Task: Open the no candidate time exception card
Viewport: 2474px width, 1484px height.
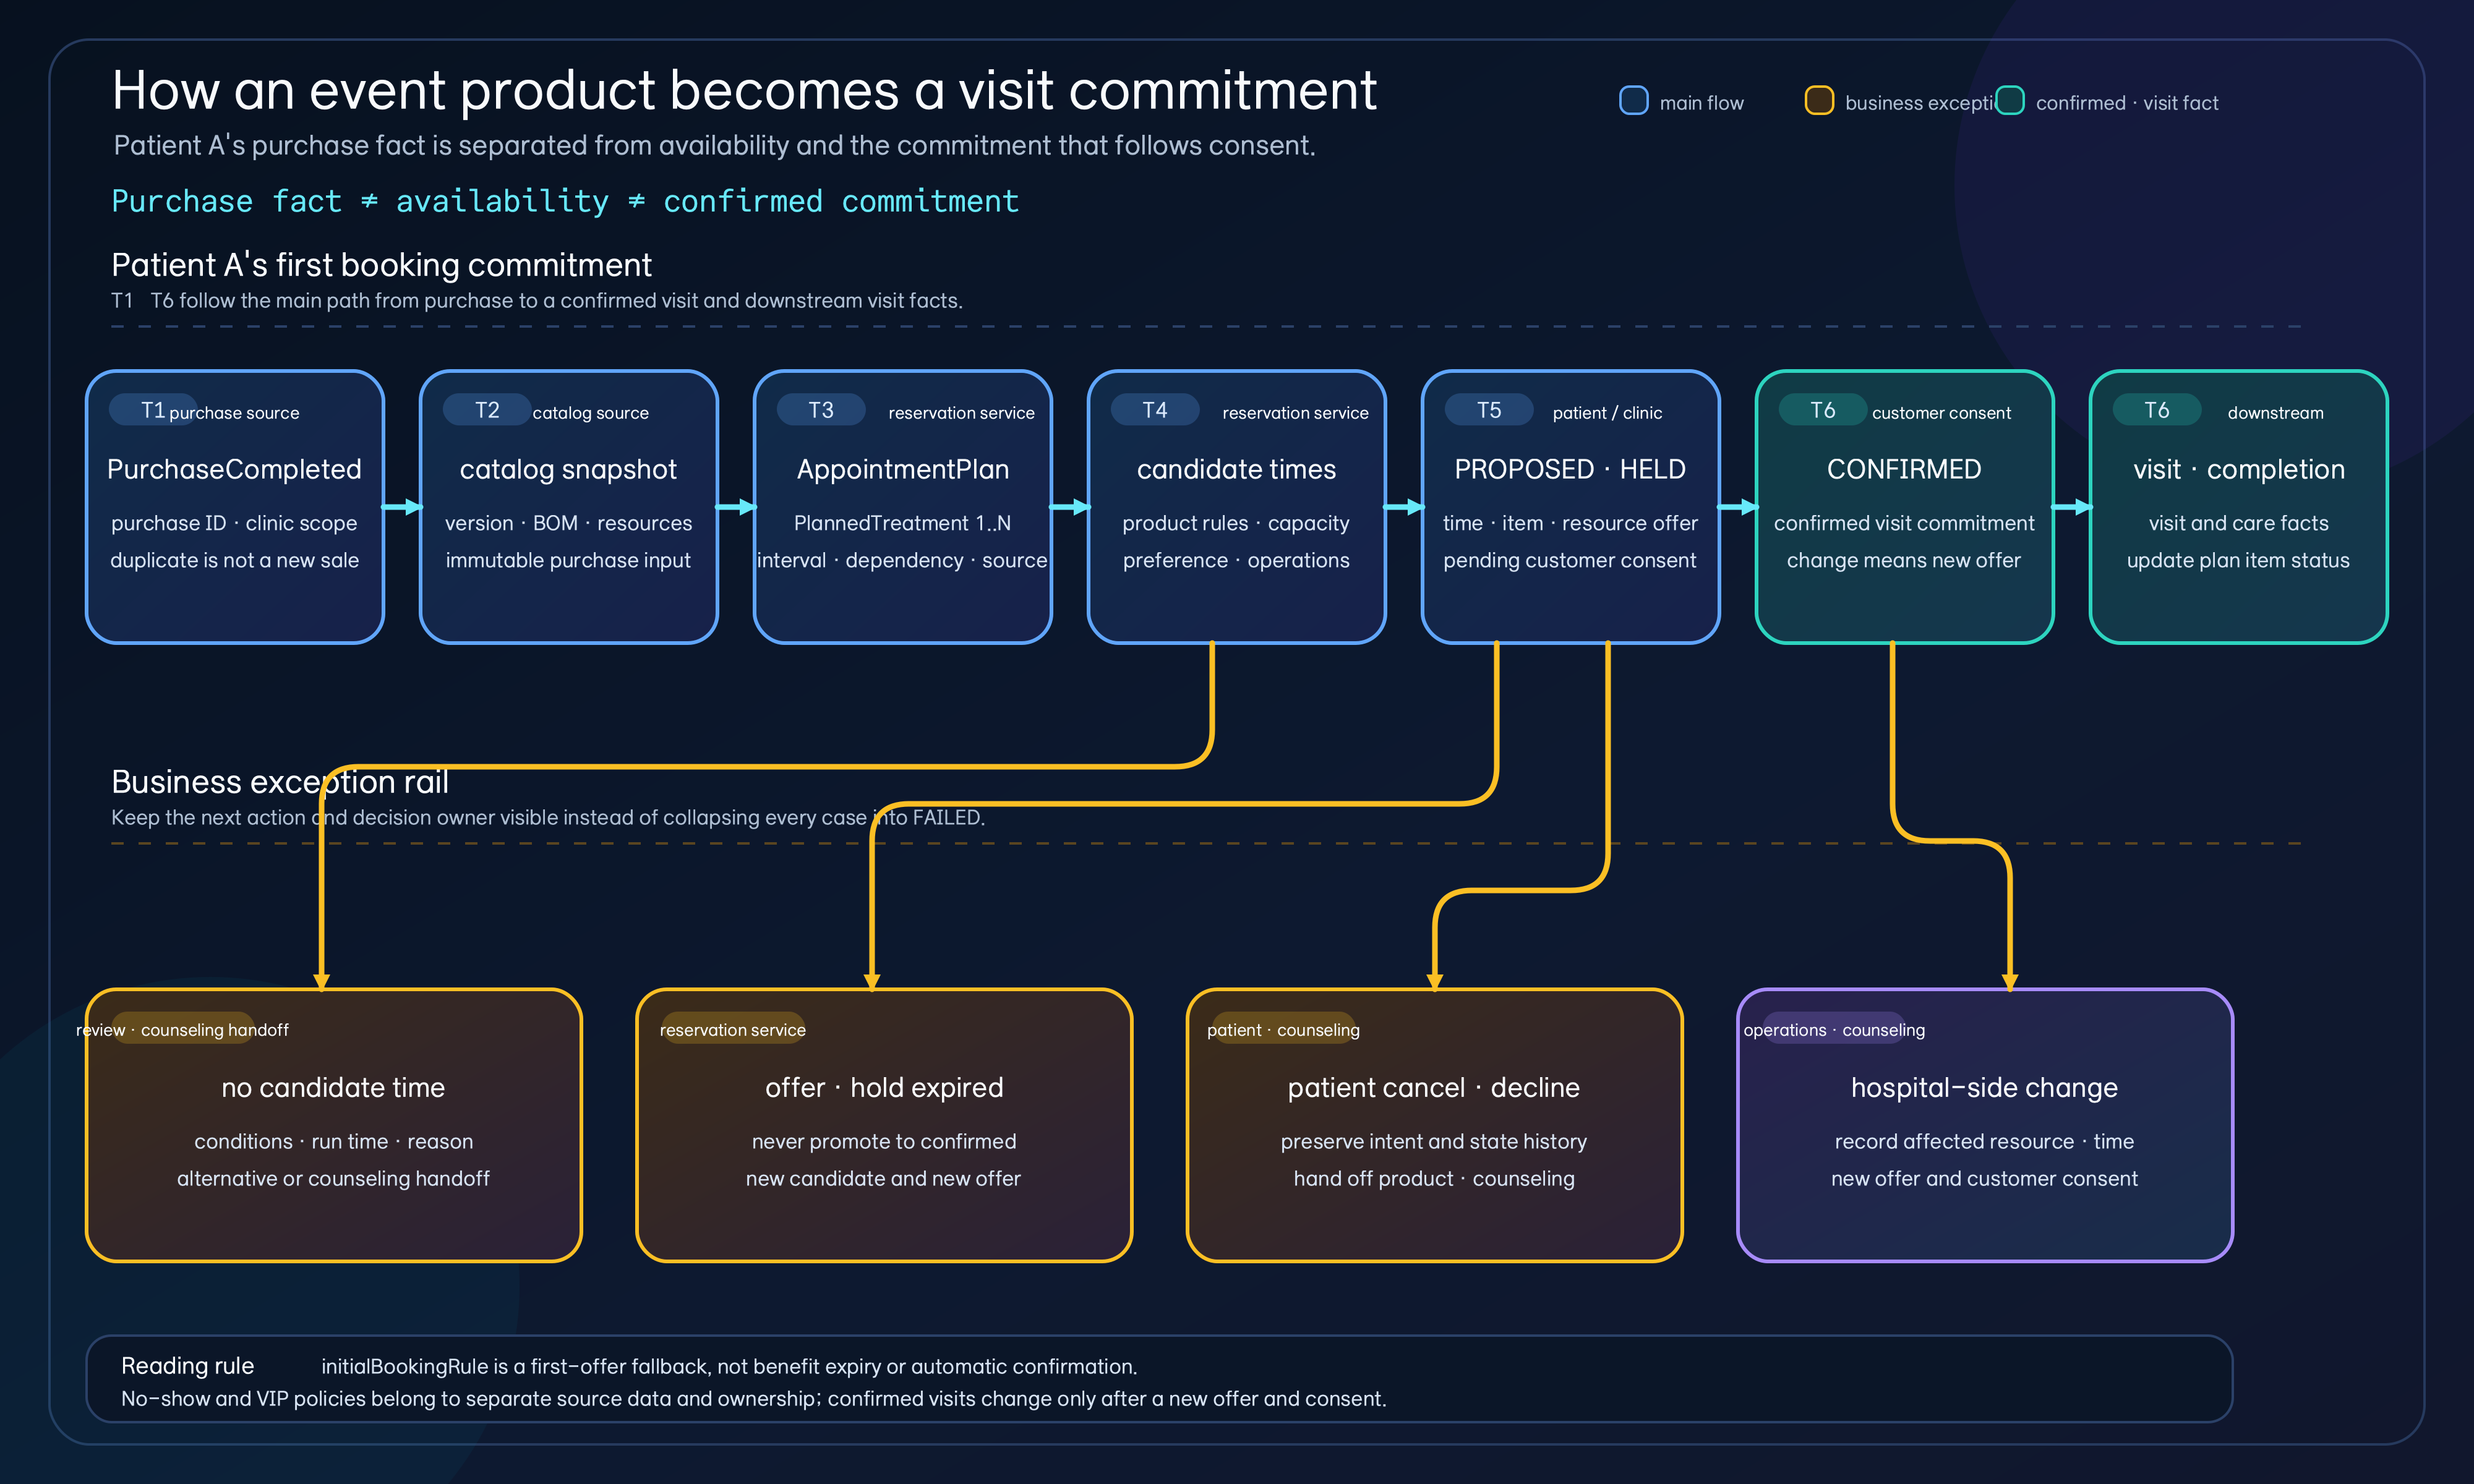Action: click(334, 1125)
